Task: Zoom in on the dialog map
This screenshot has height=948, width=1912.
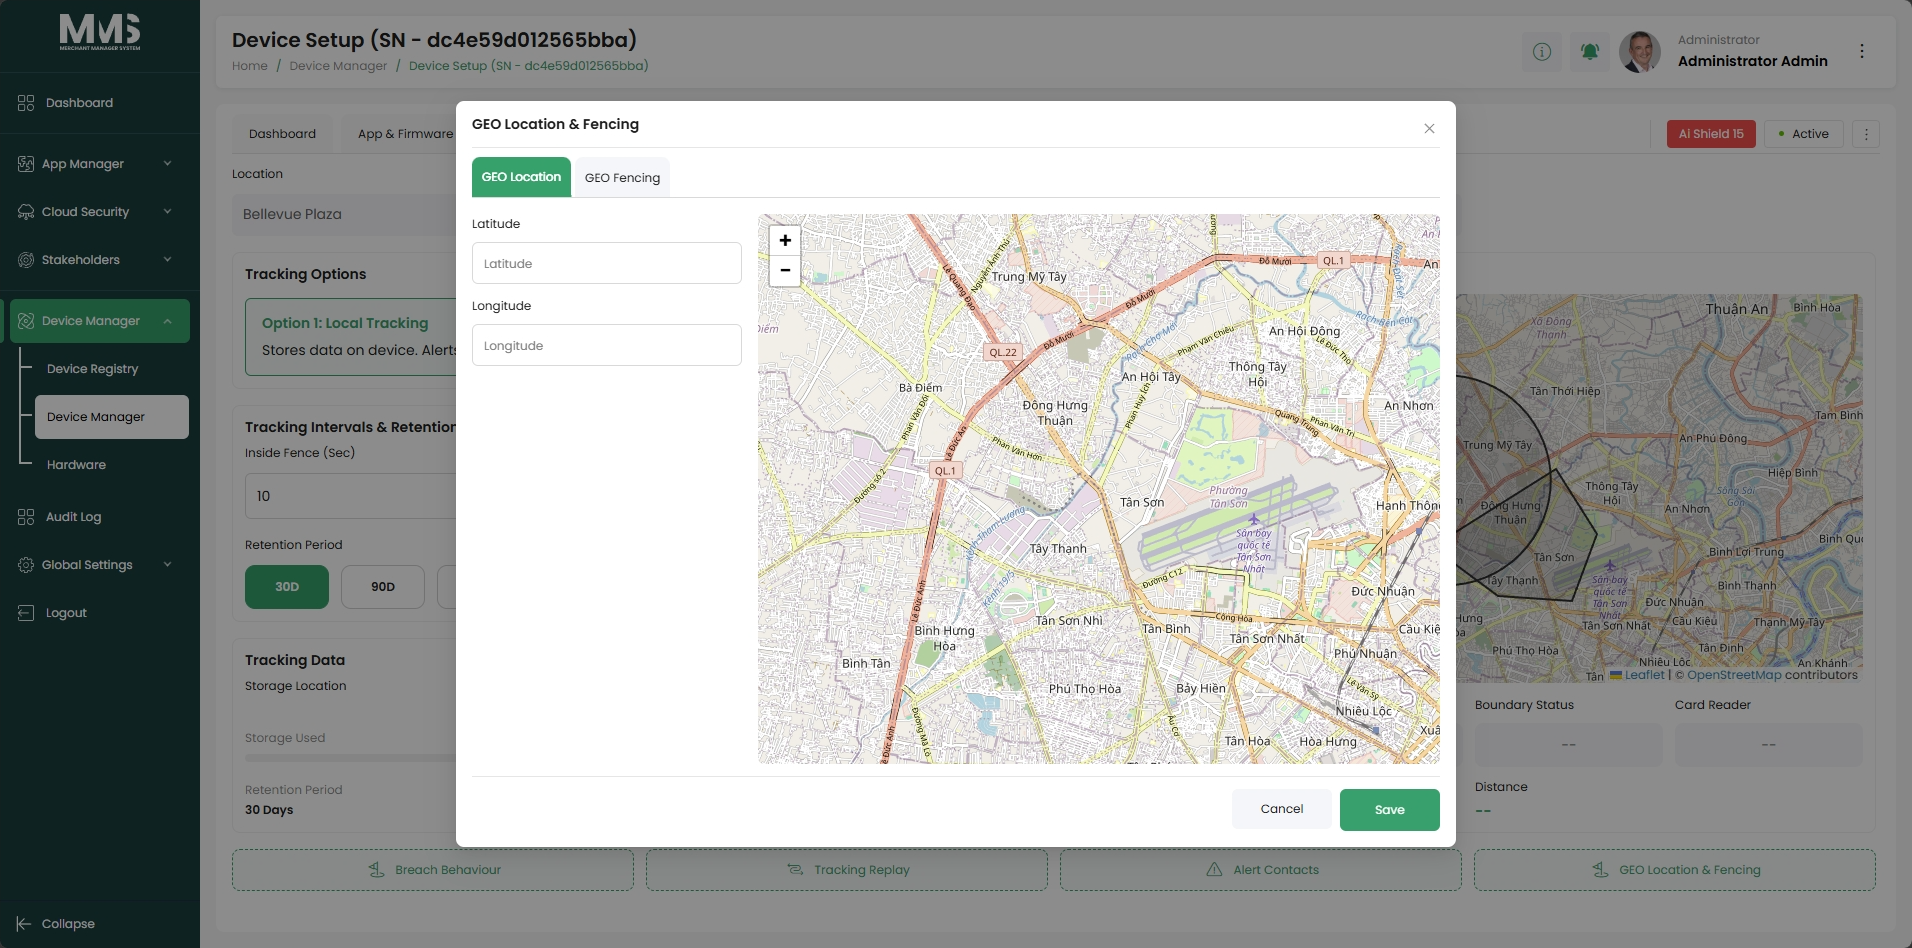Action: pyautogui.click(x=785, y=240)
